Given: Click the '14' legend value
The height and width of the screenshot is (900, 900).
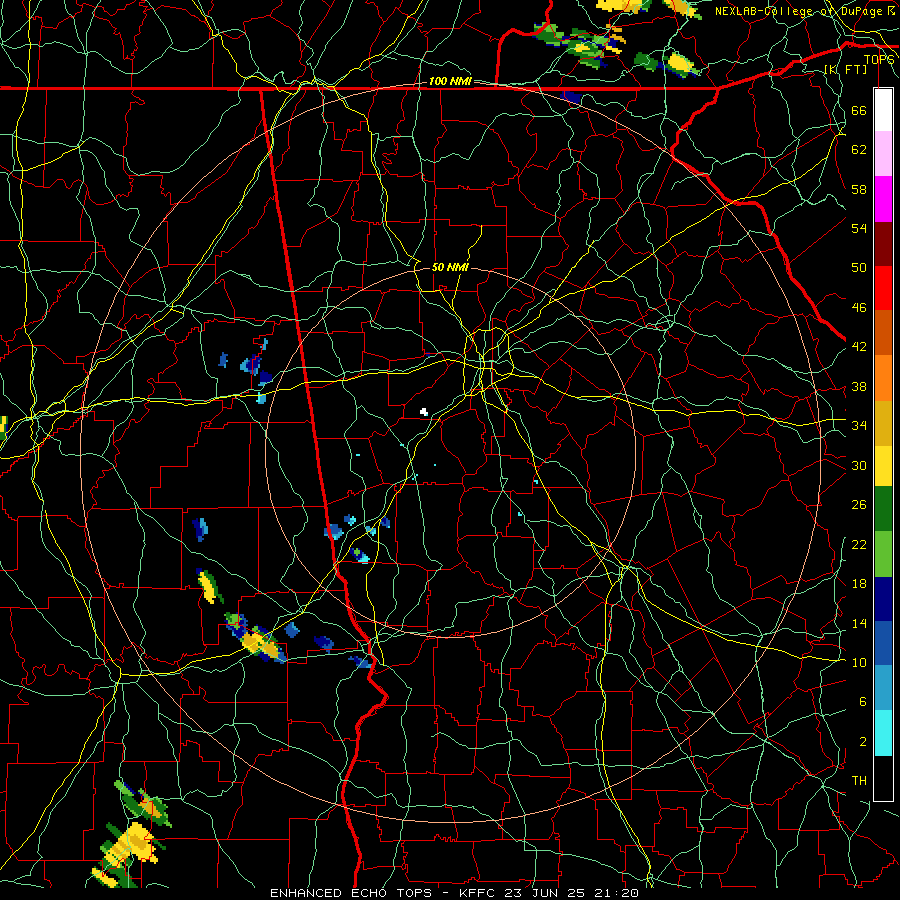Looking at the screenshot, I should (x=859, y=623).
